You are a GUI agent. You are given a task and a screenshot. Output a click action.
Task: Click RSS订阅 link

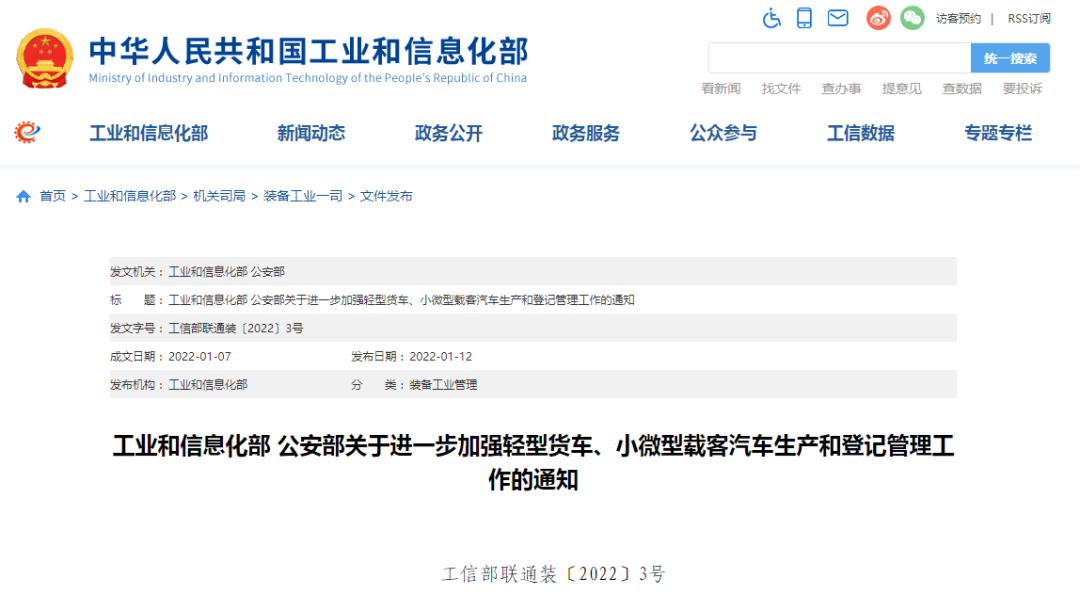[x=1029, y=19]
